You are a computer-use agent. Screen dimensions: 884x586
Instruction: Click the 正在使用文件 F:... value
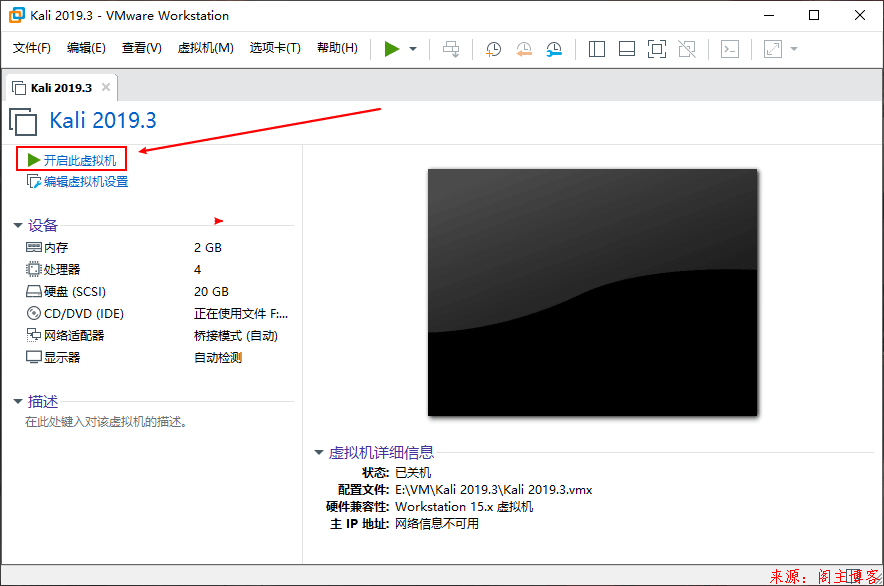[241, 314]
